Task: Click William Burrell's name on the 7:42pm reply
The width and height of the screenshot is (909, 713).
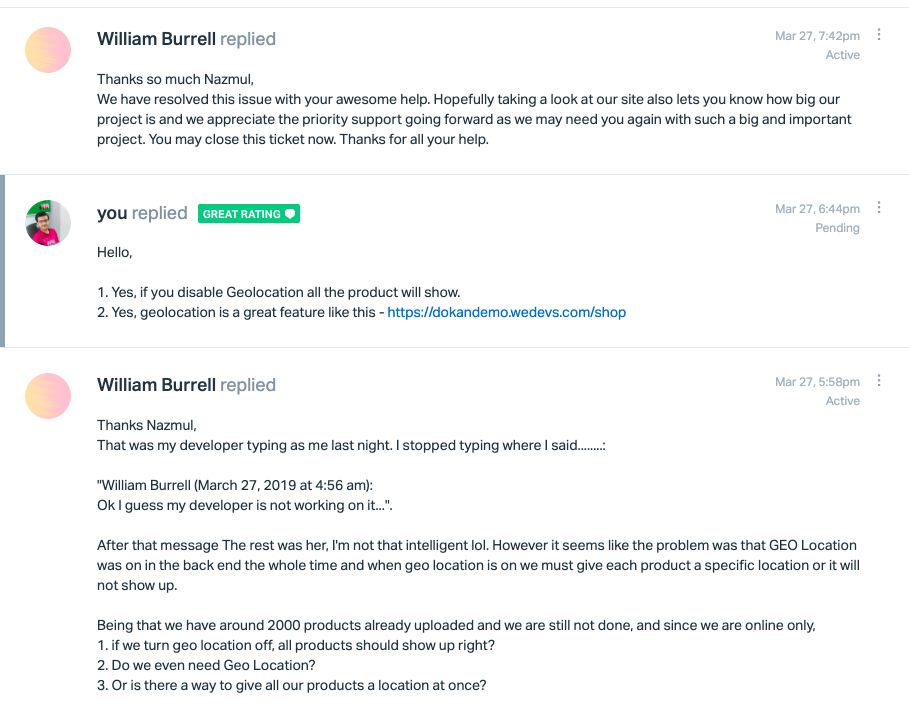Action: point(156,39)
